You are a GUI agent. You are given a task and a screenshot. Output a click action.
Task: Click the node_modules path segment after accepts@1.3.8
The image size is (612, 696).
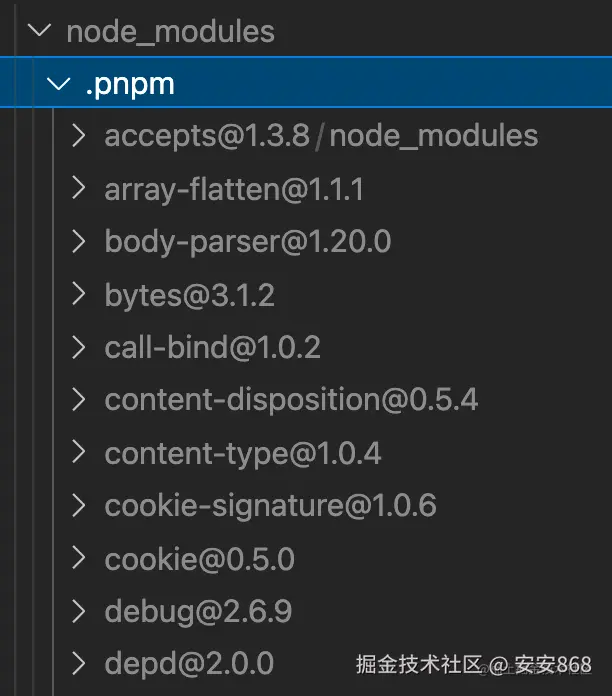[433, 136]
